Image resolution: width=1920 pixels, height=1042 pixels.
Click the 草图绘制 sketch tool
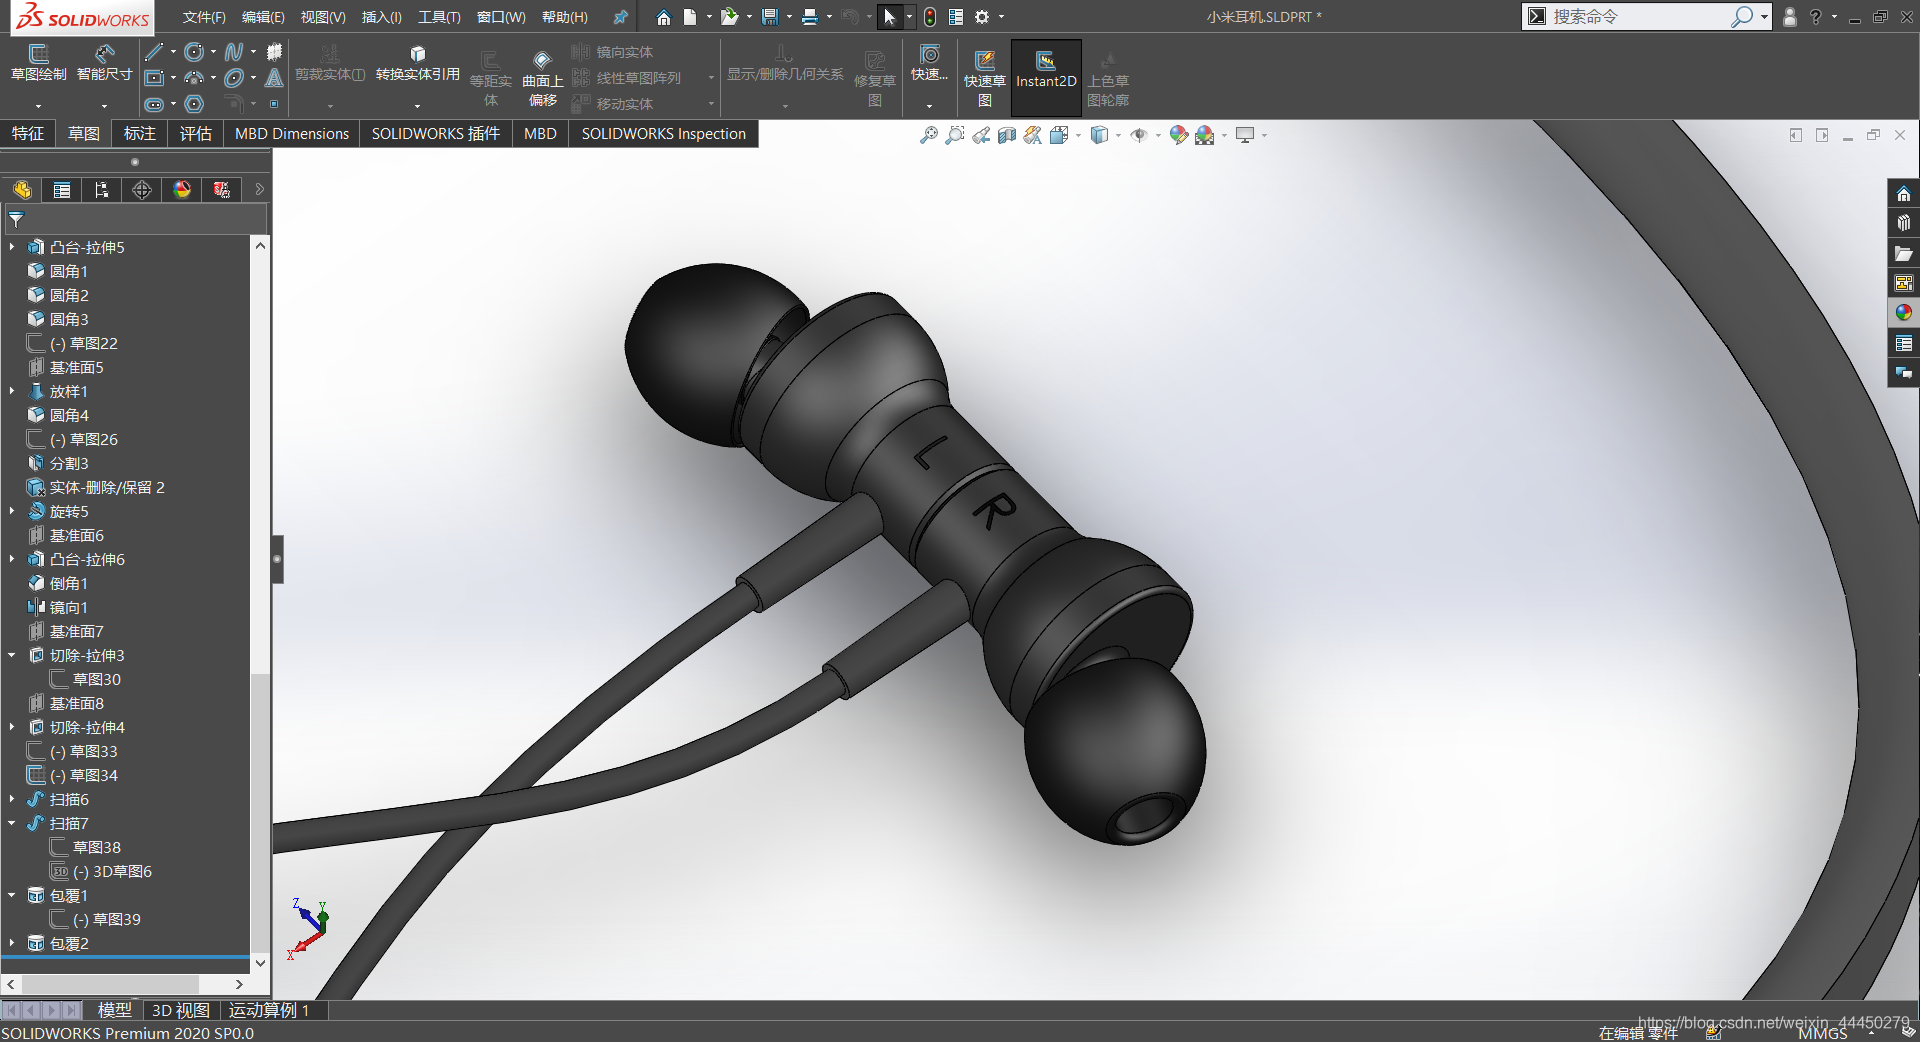point(38,62)
